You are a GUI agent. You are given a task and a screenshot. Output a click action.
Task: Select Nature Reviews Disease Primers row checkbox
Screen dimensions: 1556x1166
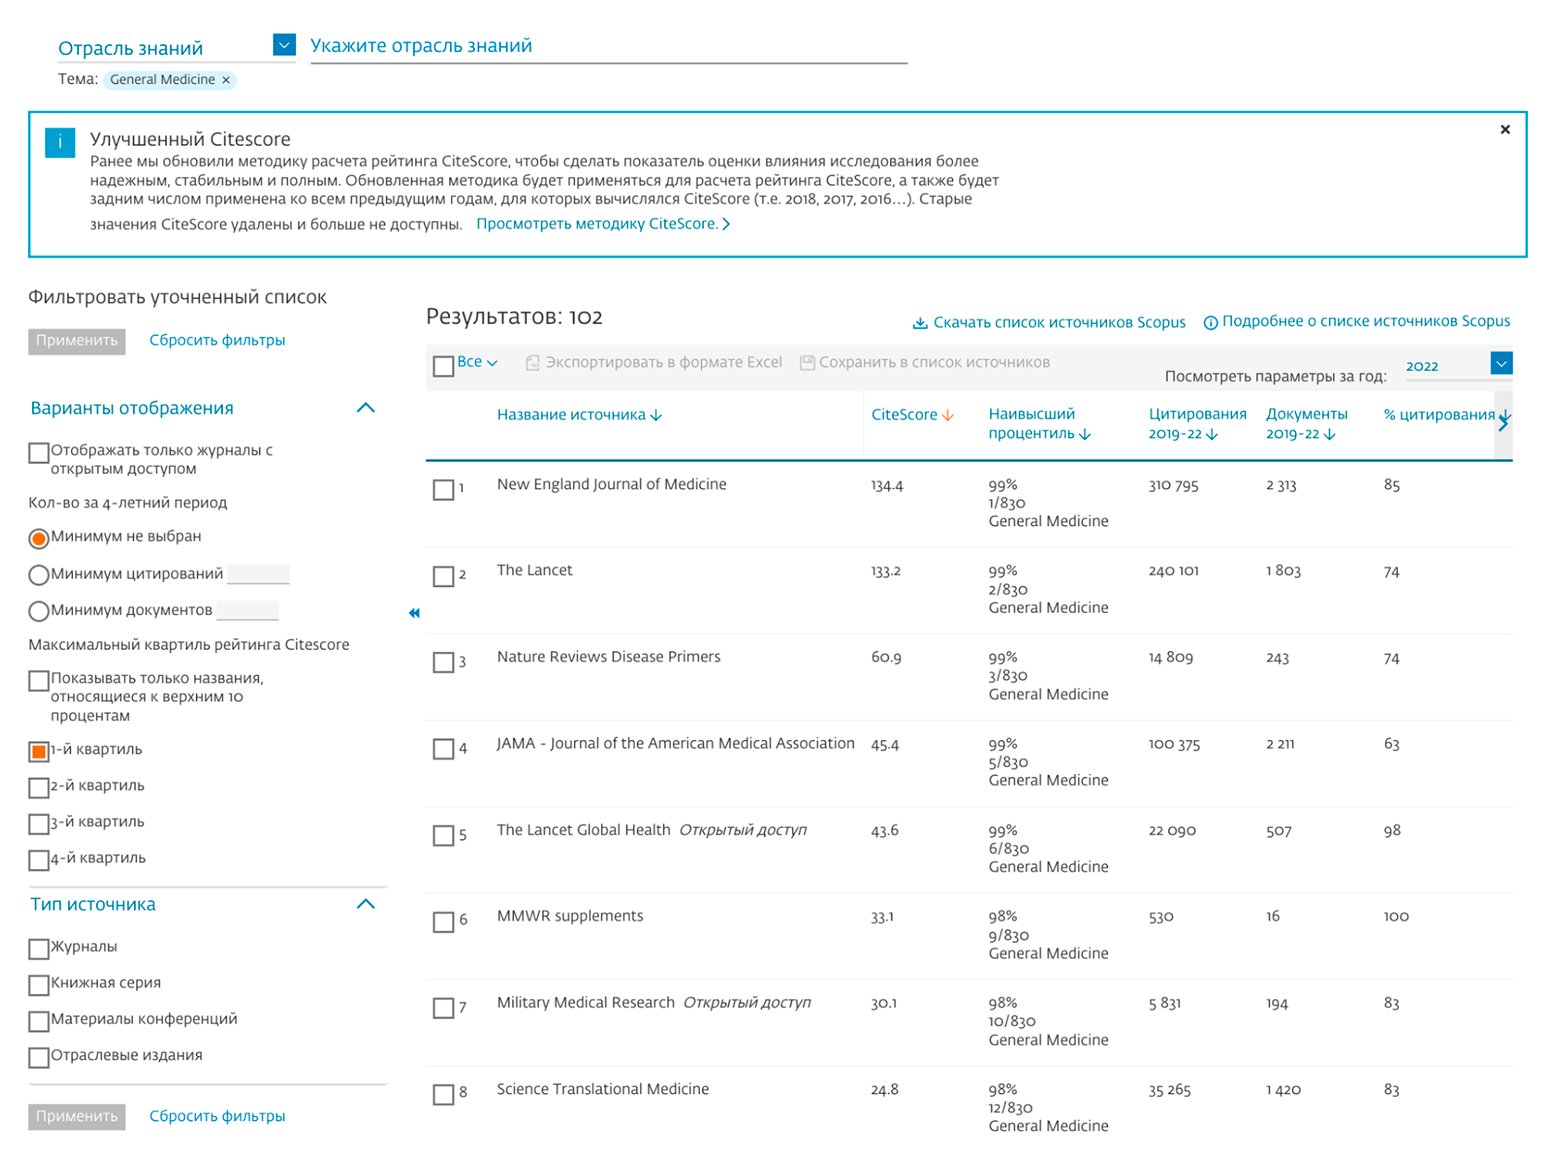444,663
